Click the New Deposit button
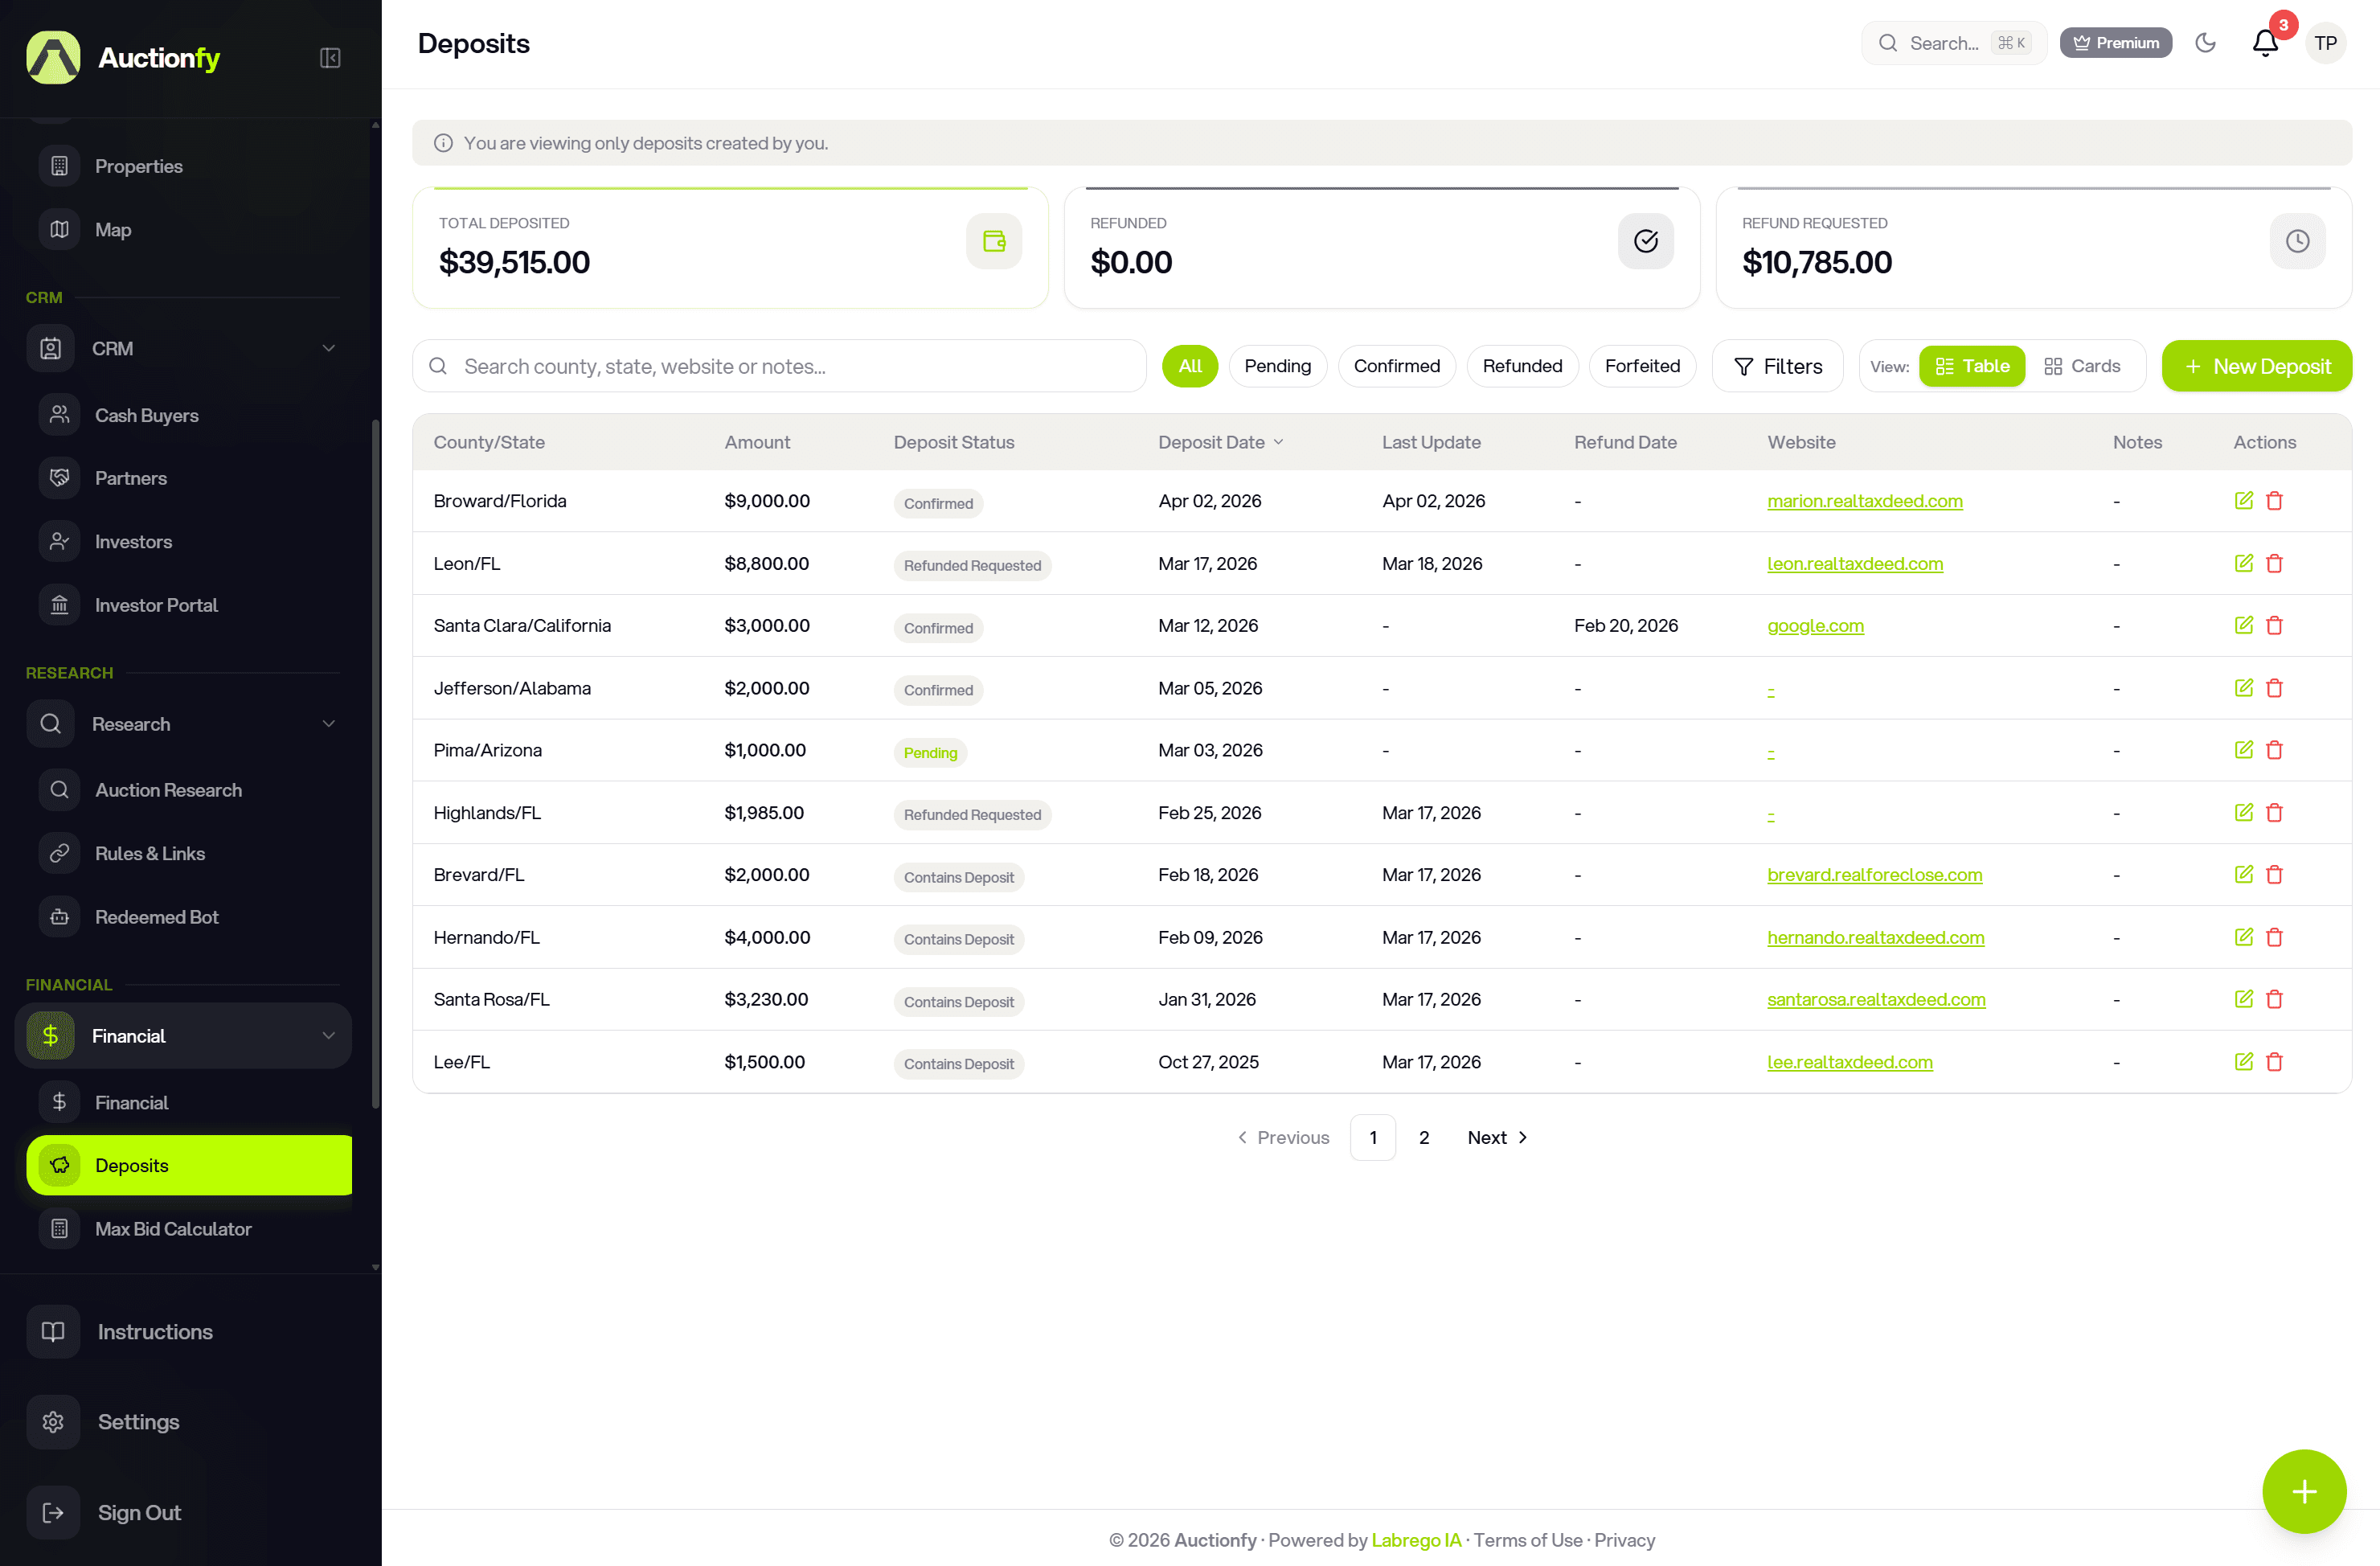 coord(2256,366)
